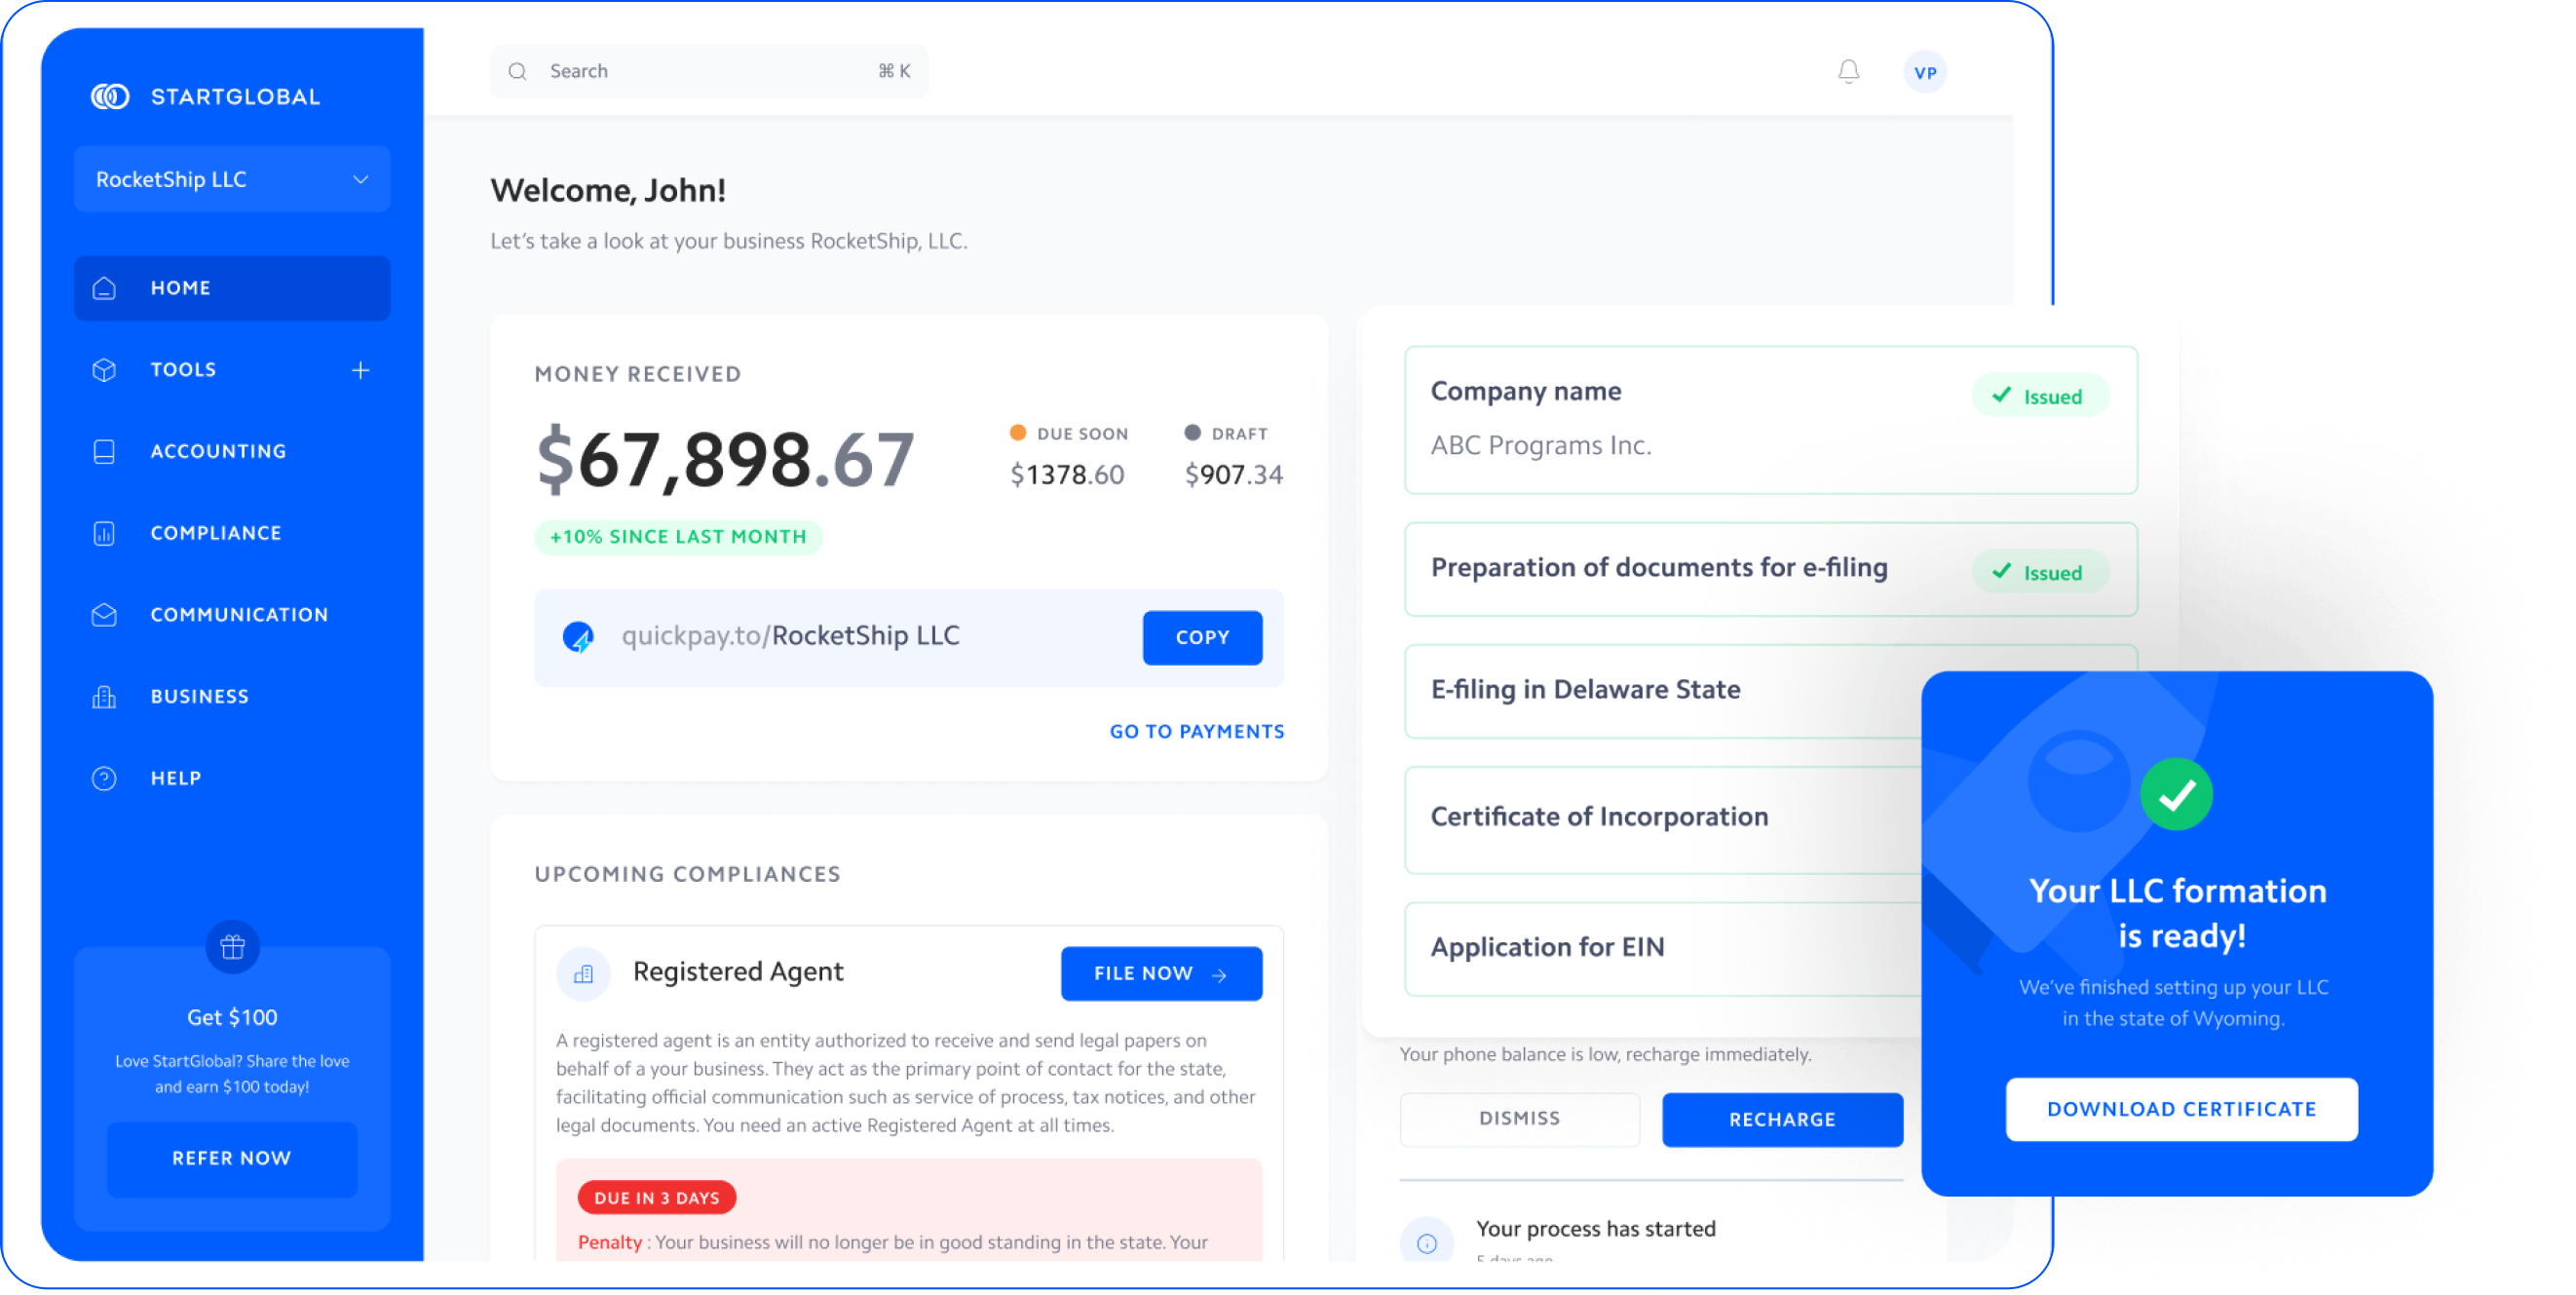Click the notification bell icon
This screenshot has height=1295, width=2576.
tap(1848, 72)
